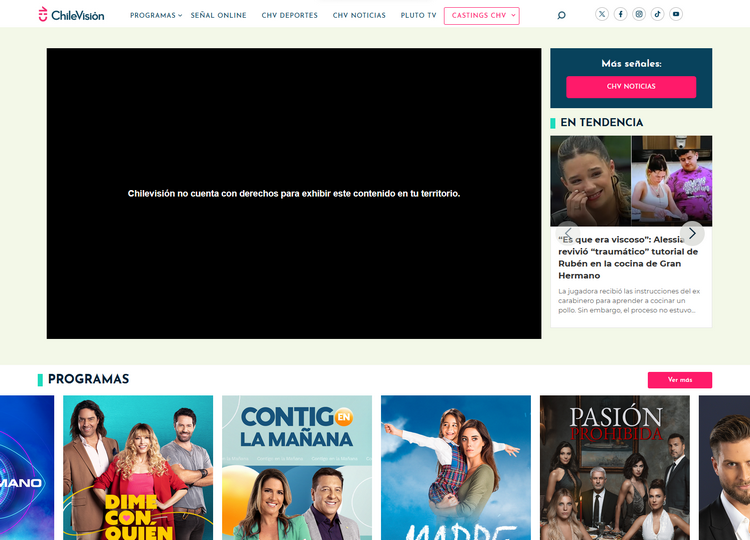The width and height of the screenshot is (750, 540).
Task: Open the Gran Hermano program card
Action: 27,467
